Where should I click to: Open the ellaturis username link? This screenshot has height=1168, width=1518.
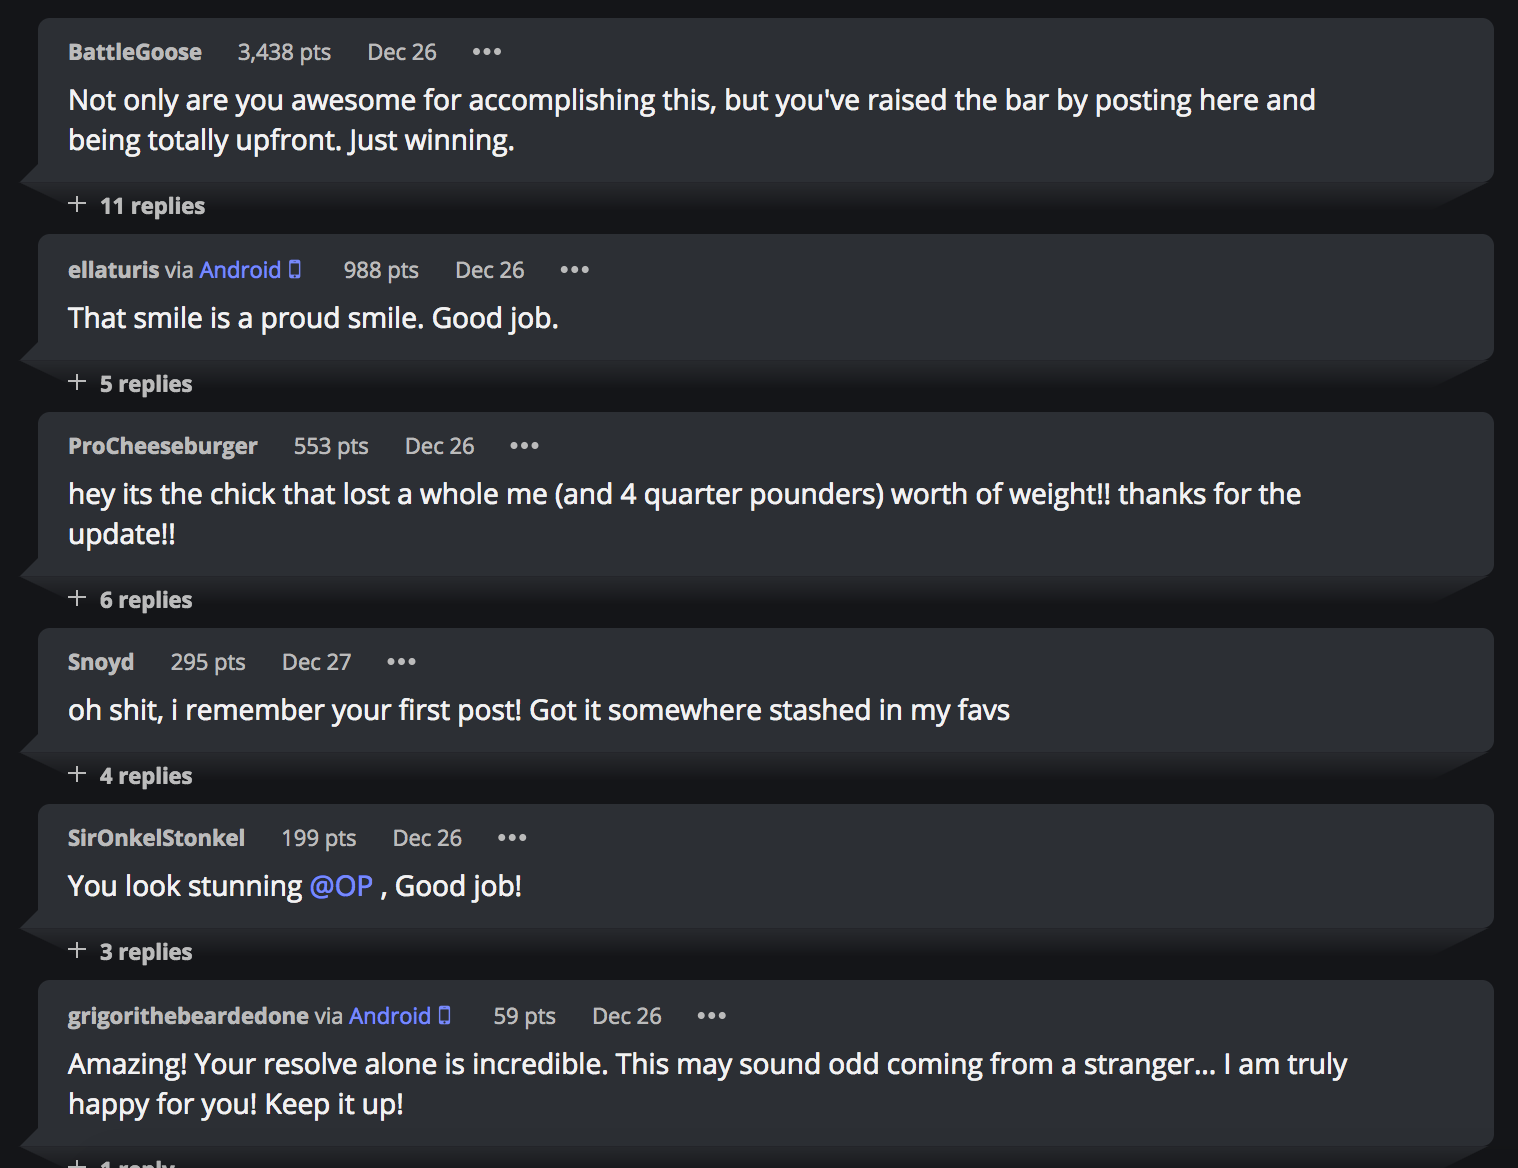(x=113, y=270)
